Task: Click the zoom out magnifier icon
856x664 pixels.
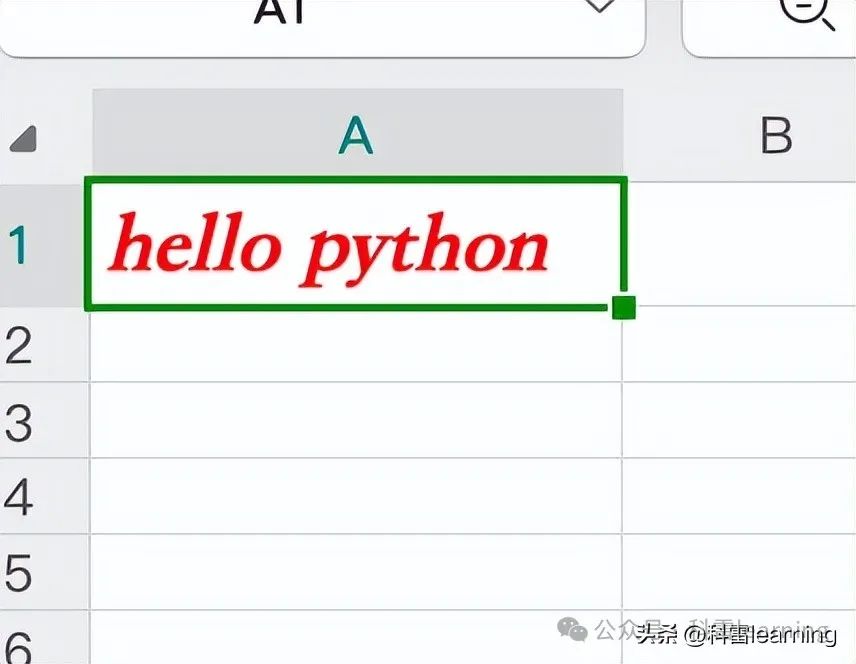Action: tap(806, 12)
